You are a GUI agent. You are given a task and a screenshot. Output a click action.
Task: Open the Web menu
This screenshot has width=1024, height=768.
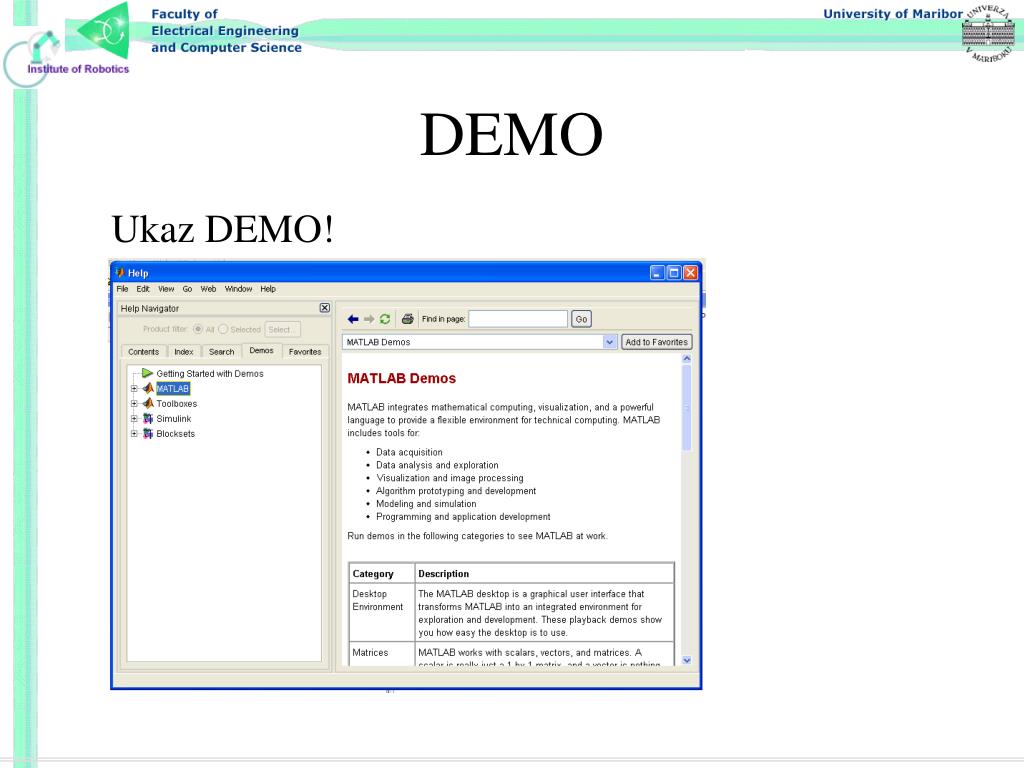[x=208, y=289]
